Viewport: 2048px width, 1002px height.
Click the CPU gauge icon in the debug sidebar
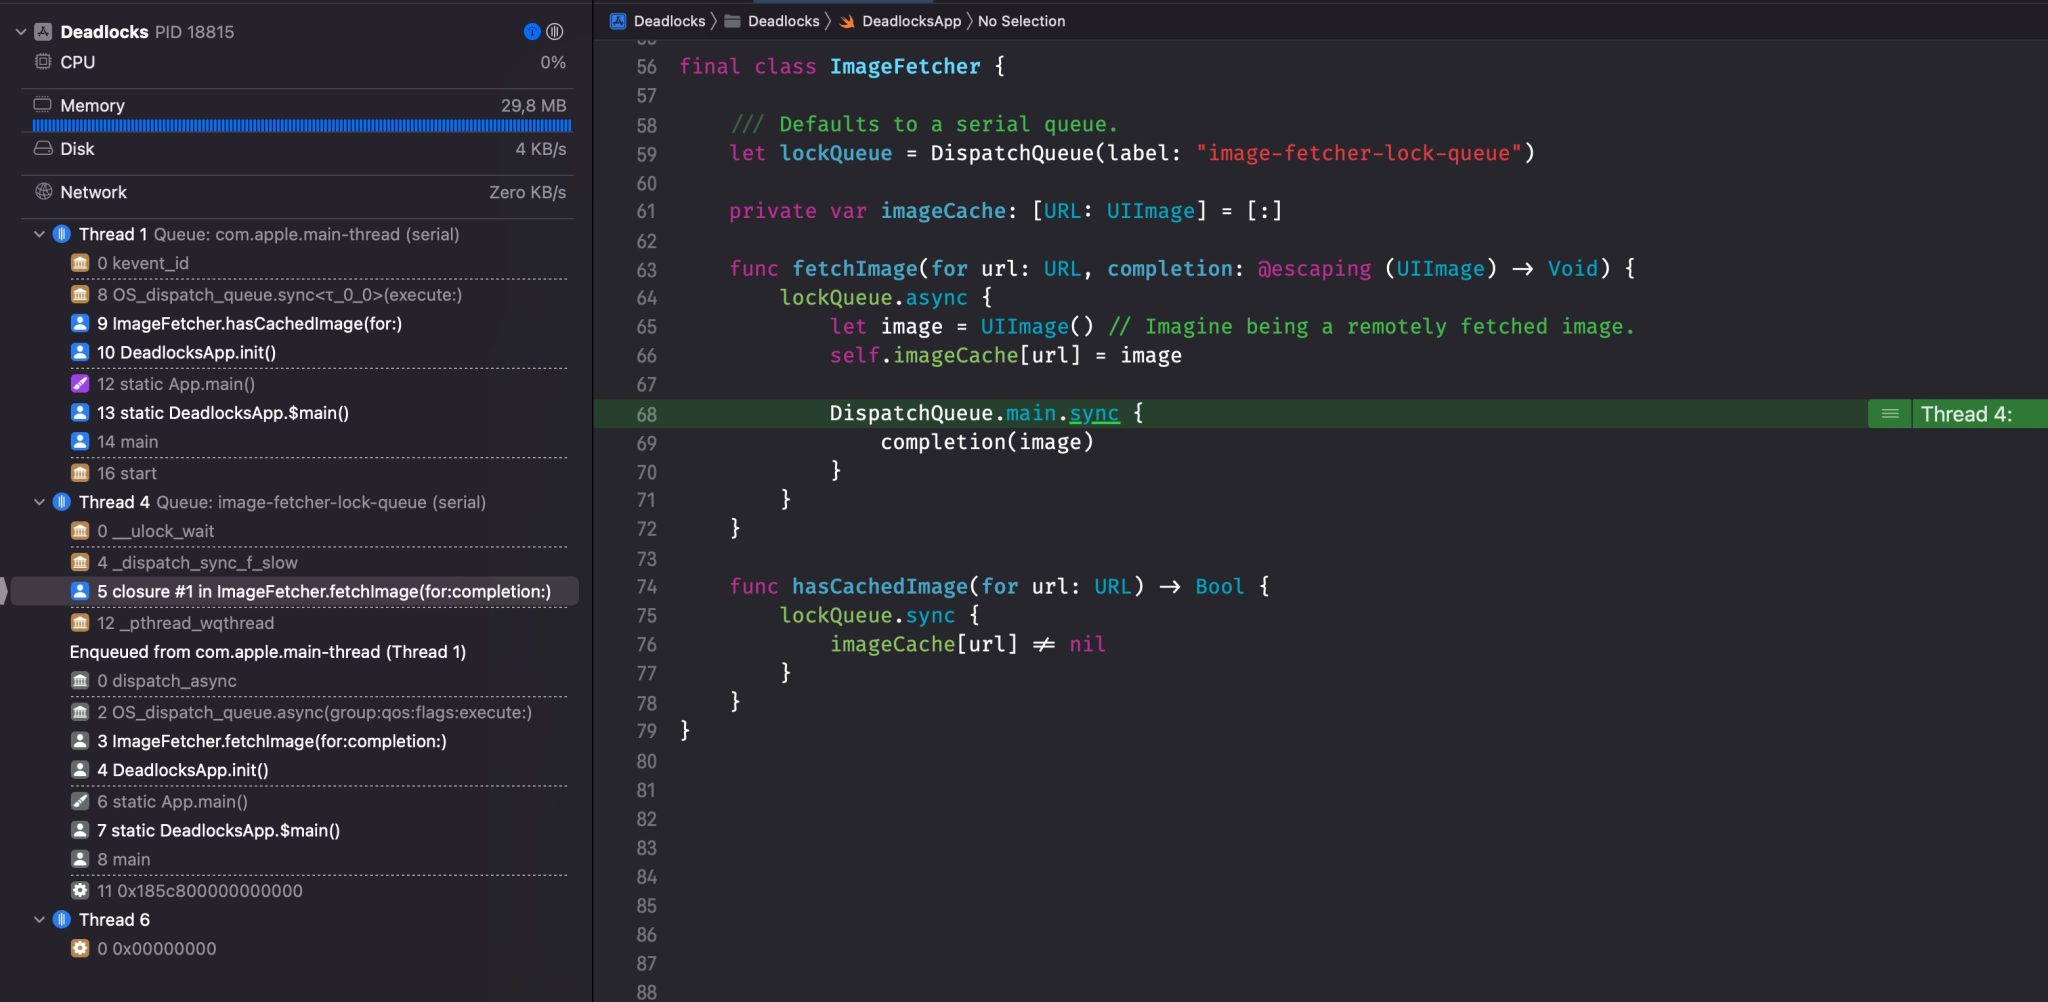tap(41, 61)
